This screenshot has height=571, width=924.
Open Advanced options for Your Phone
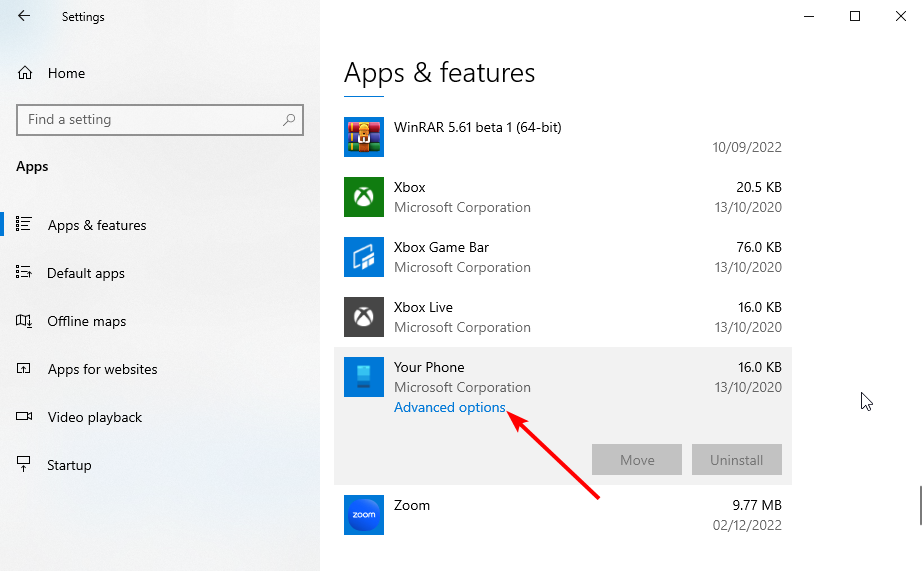coord(450,407)
